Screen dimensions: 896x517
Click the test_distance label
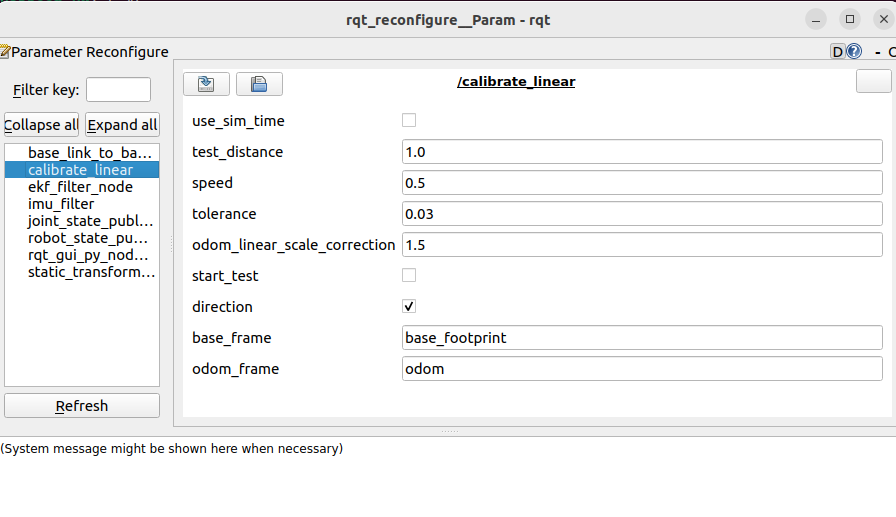pyautogui.click(x=238, y=152)
